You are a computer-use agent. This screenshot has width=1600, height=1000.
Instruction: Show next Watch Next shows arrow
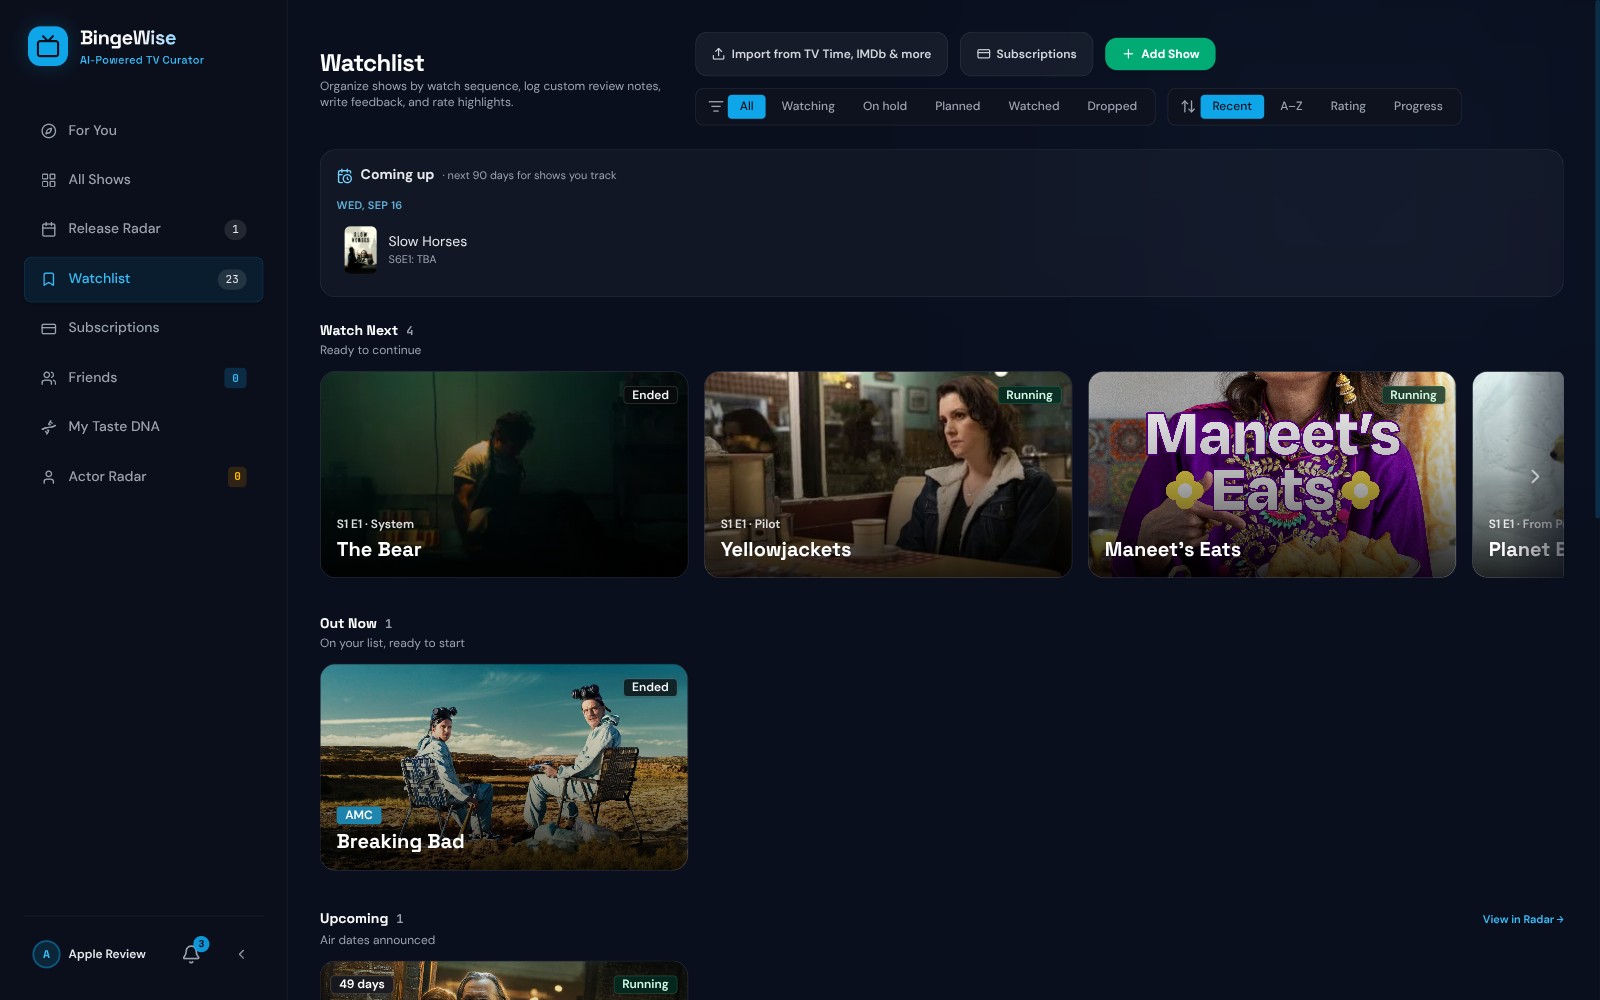click(1535, 476)
